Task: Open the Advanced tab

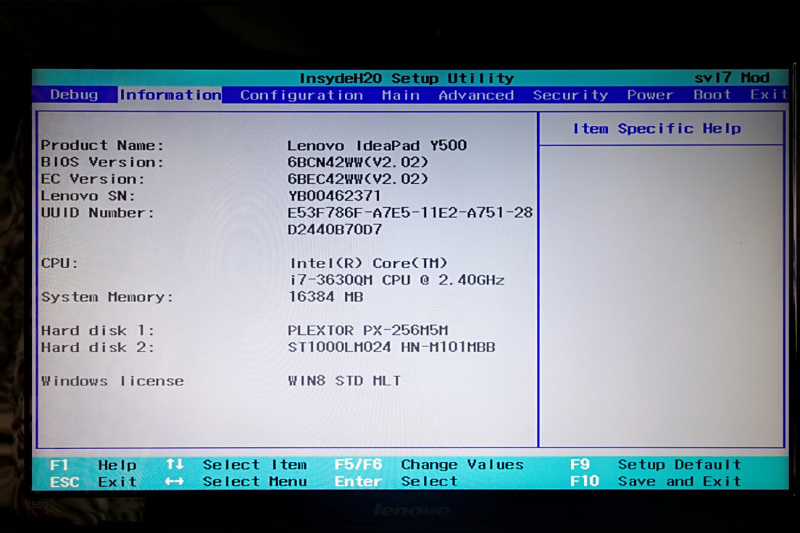Action: (476, 95)
